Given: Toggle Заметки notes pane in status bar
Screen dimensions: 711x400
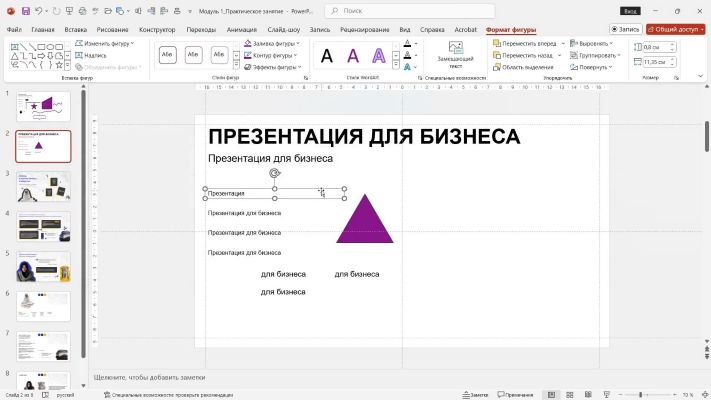Looking at the screenshot, I should [475, 395].
